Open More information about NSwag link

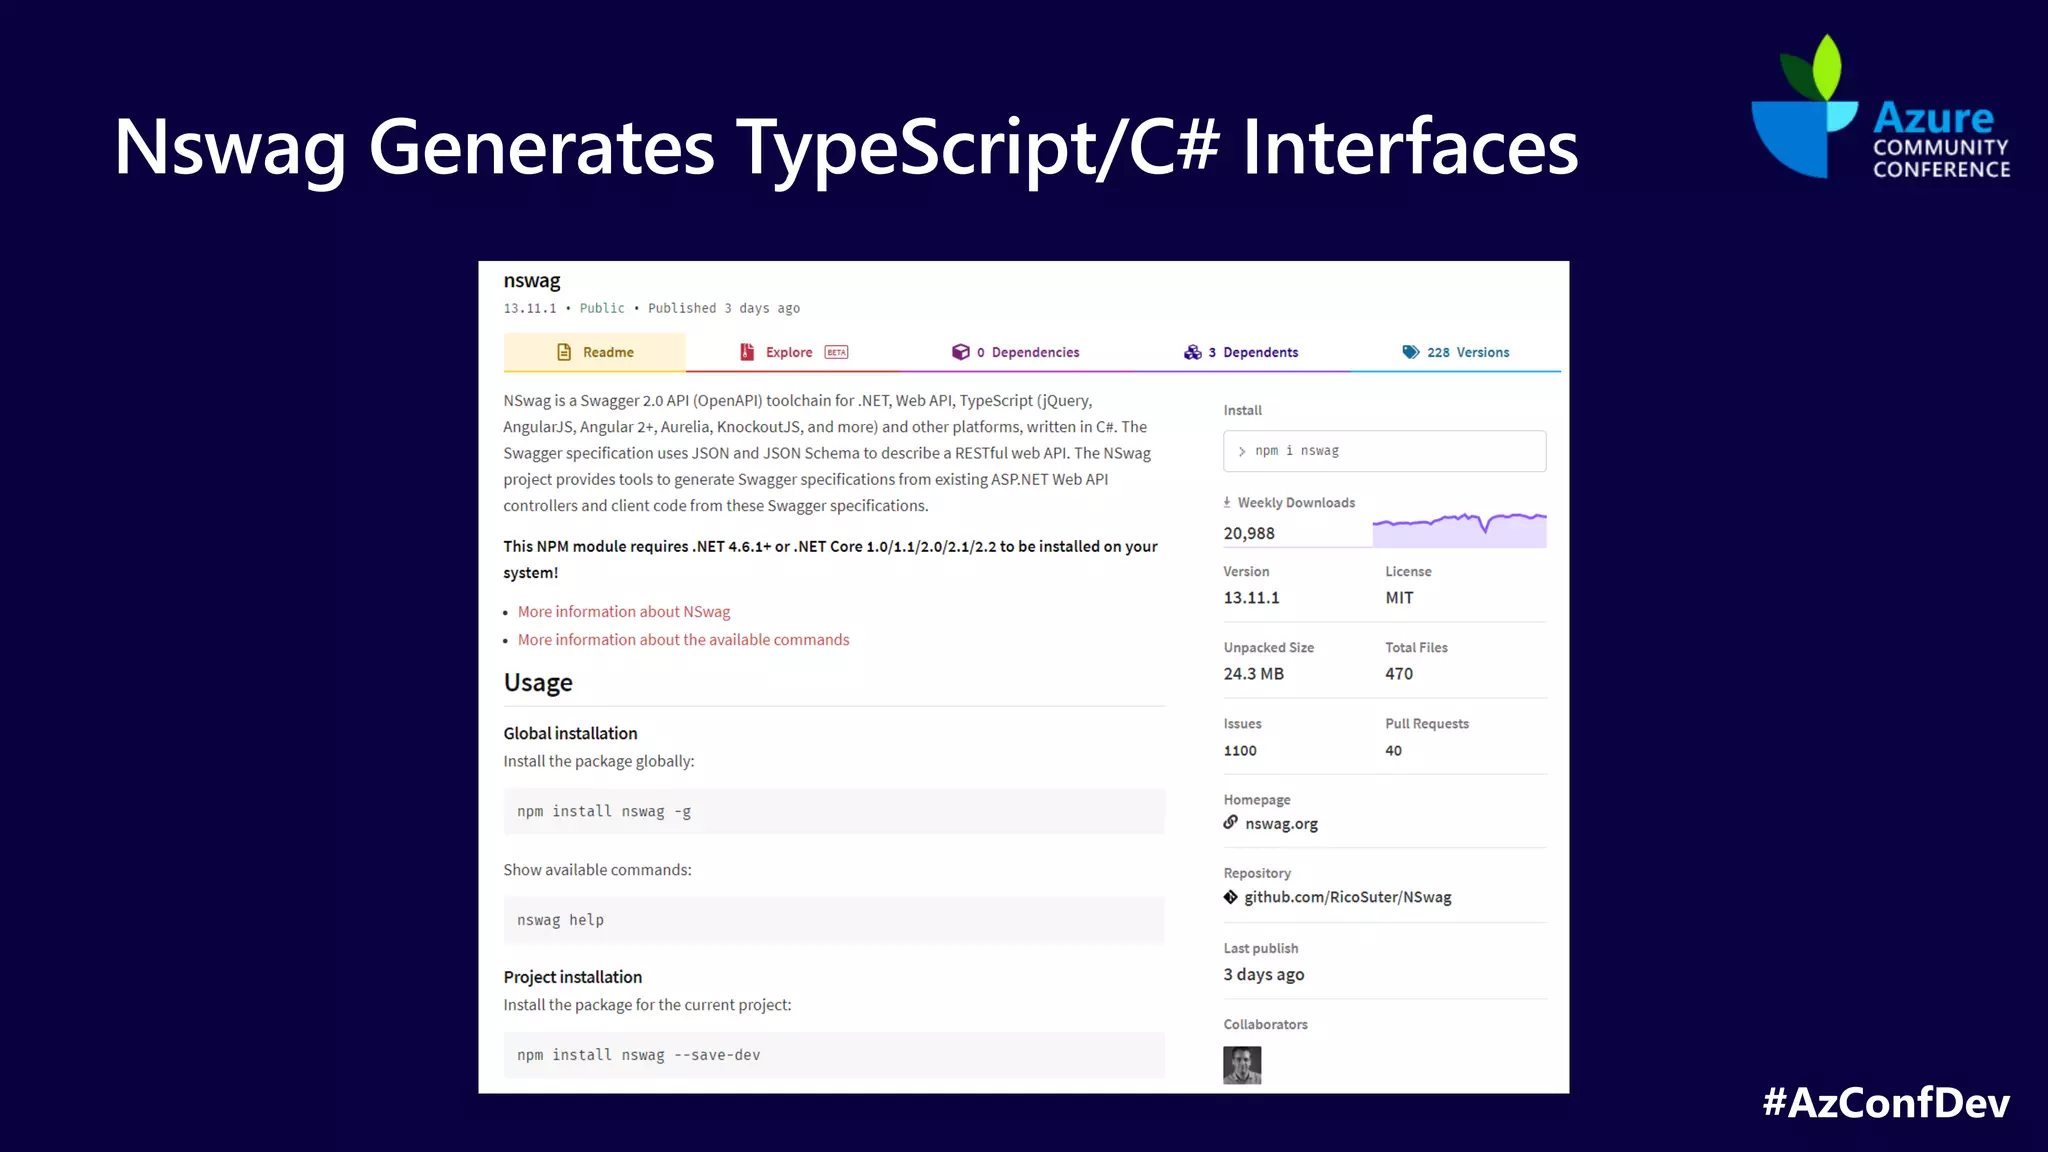click(624, 611)
